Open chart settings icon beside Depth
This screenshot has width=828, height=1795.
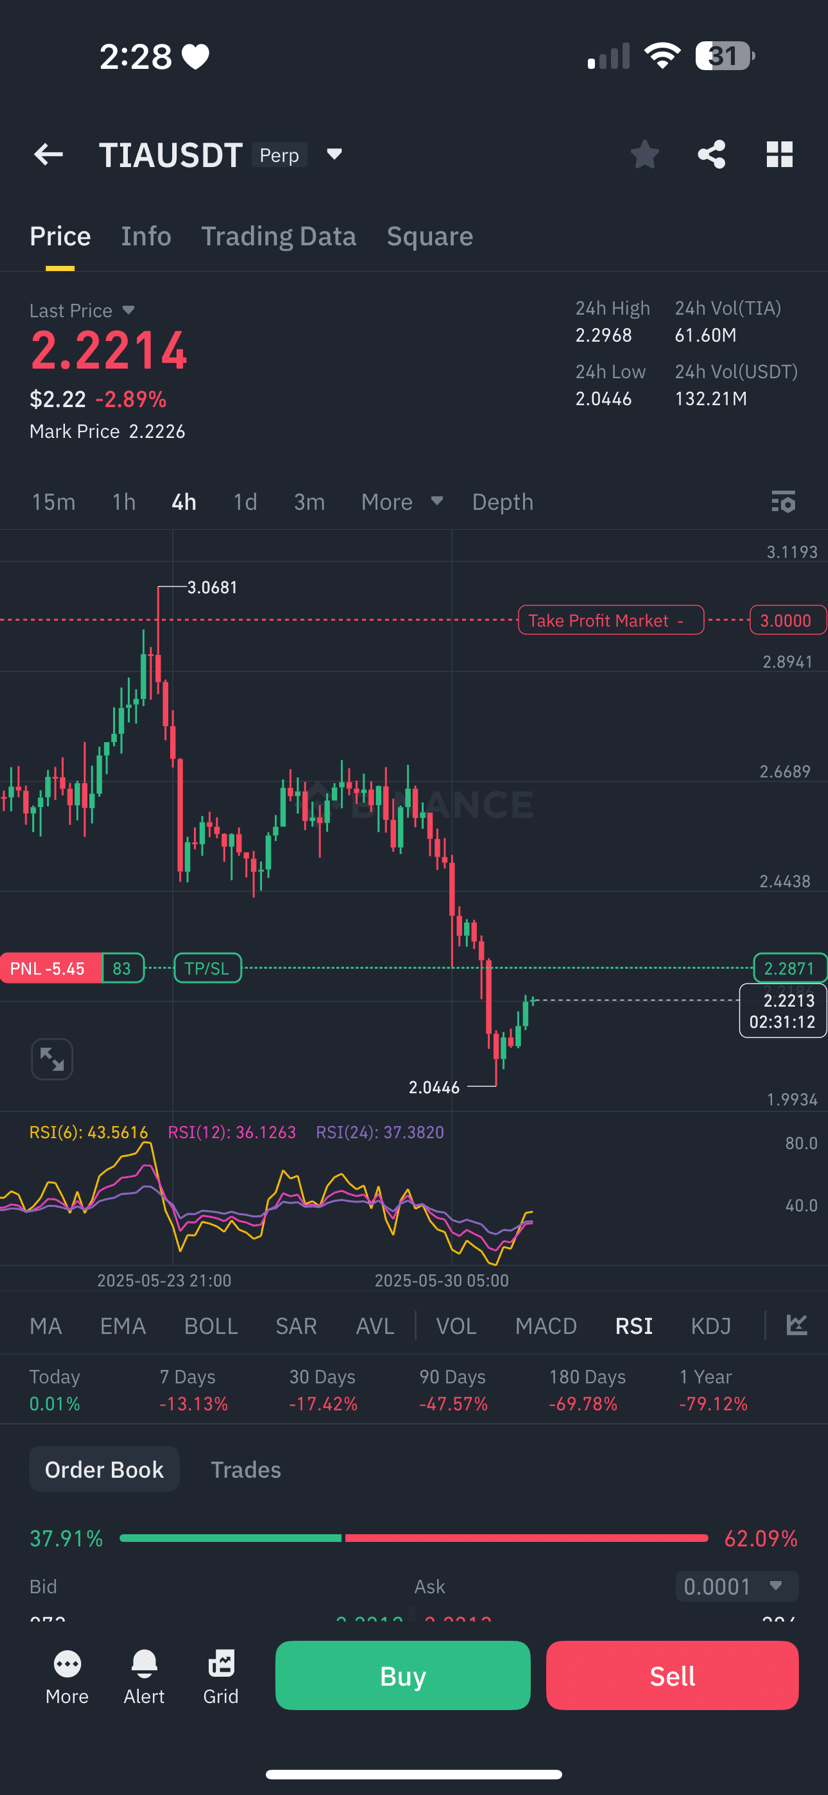click(x=783, y=502)
